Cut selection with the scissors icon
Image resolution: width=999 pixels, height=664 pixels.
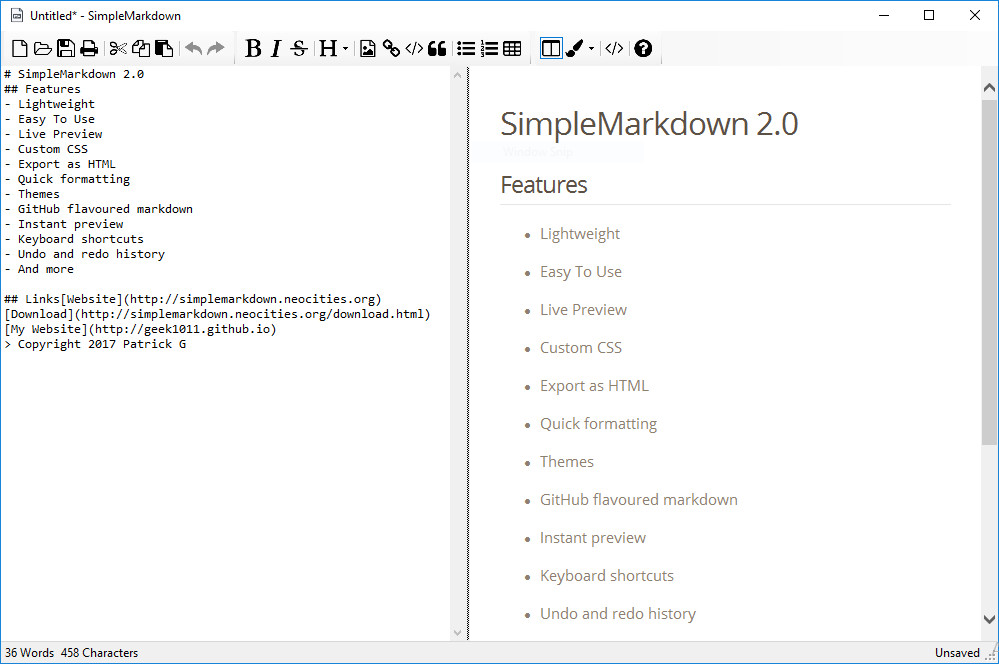point(118,48)
